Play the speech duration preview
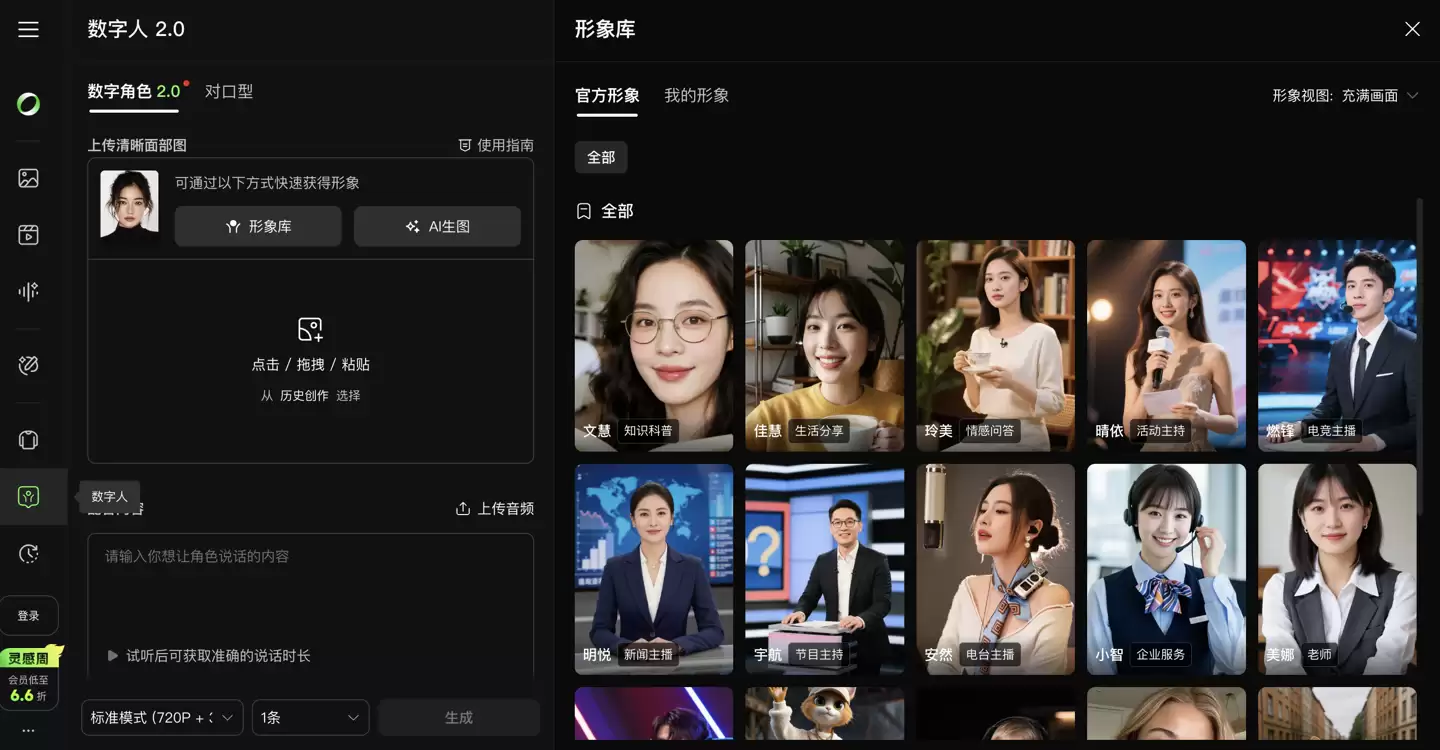Viewport: 1440px width, 750px height. click(x=112, y=656)
